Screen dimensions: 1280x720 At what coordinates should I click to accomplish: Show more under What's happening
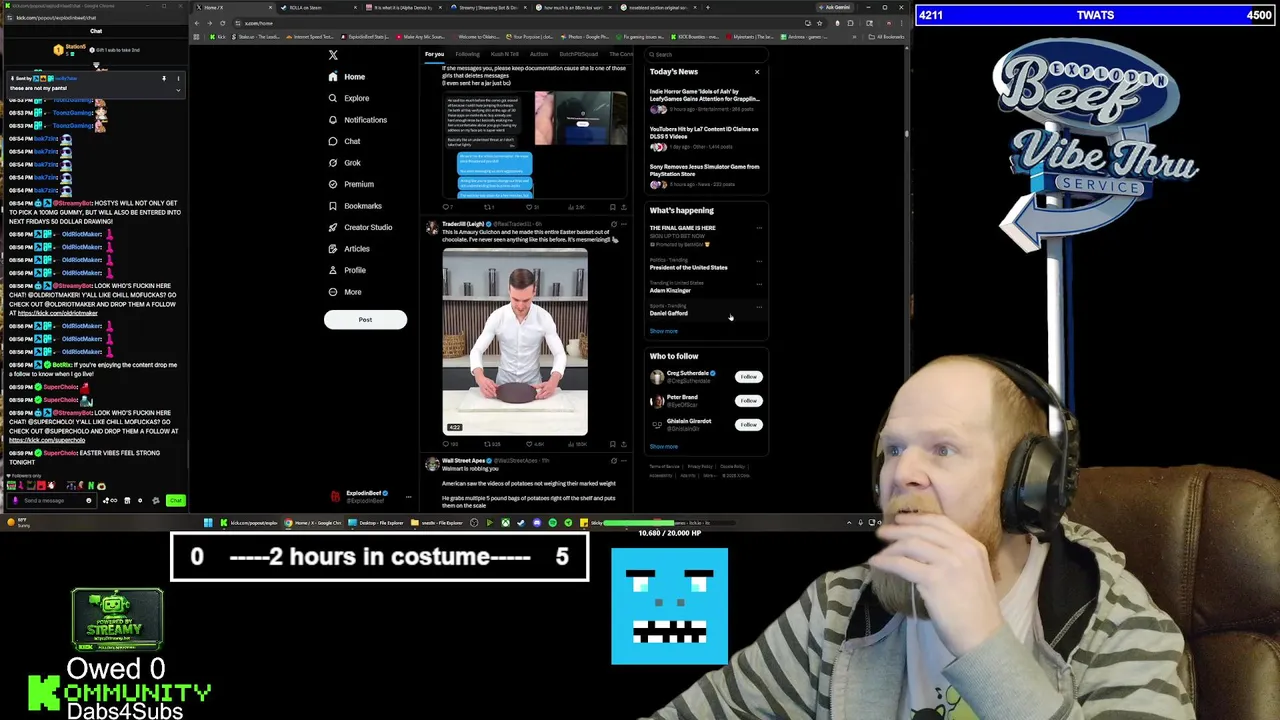point(664,331)
